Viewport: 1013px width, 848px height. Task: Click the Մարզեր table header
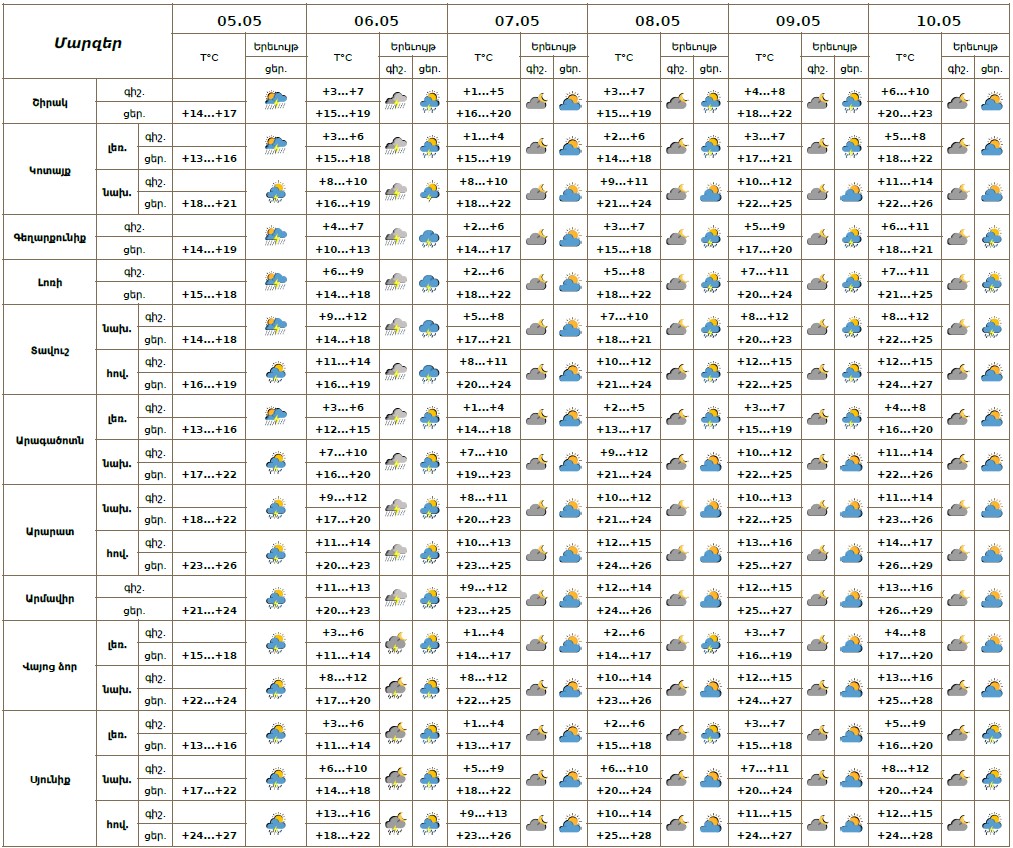point(88,42)
